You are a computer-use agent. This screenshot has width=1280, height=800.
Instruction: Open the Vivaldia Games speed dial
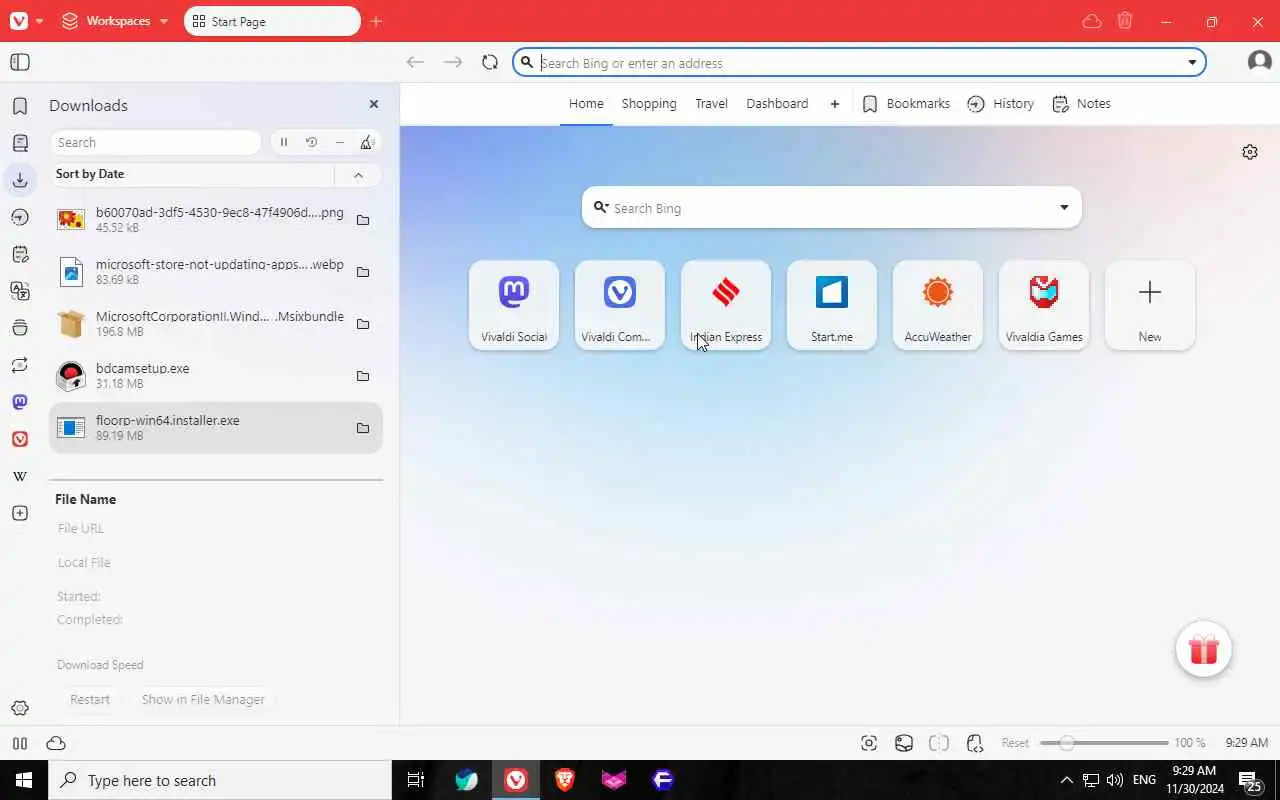click(1044, 305)
